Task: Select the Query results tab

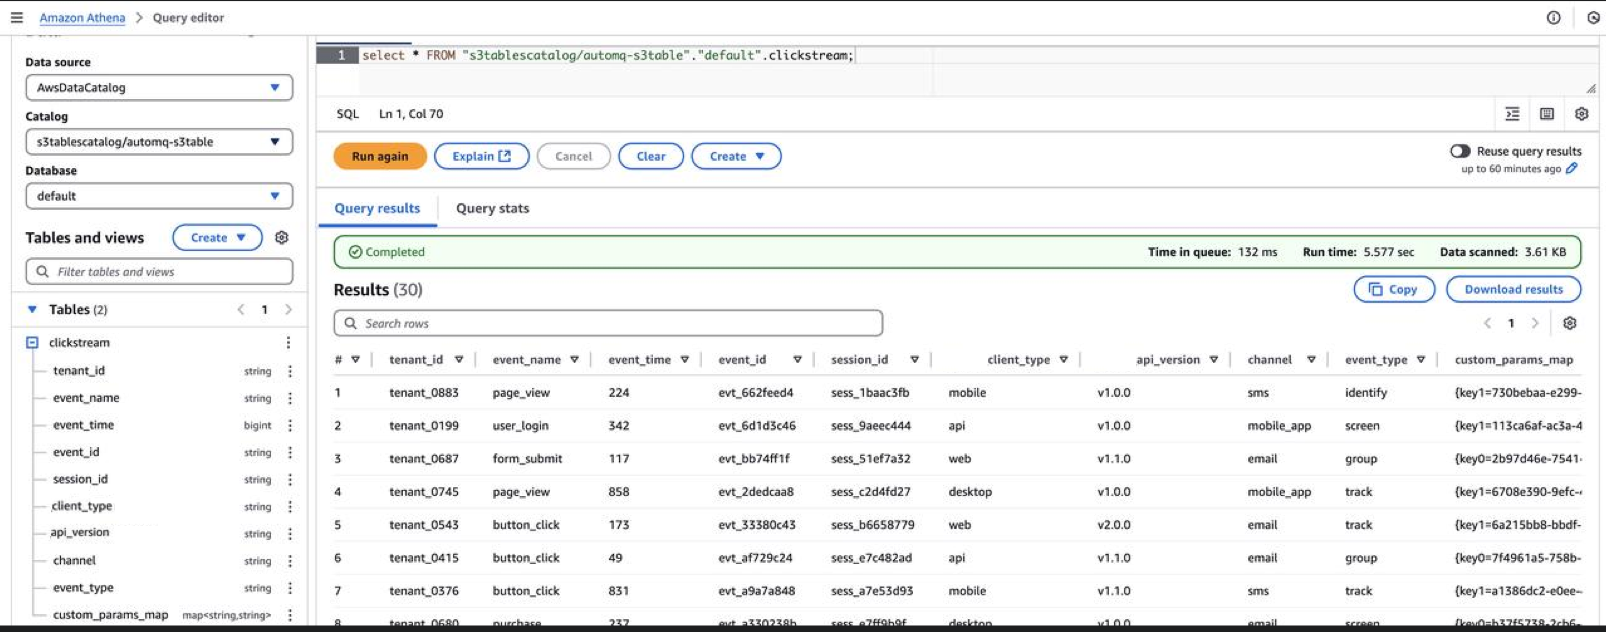Action: click(377, 208)
